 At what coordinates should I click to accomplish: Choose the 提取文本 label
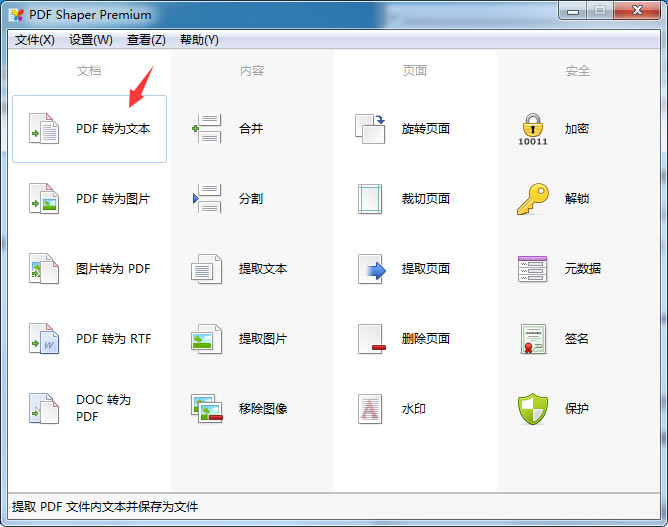pyautogui.click(x=263, y=269)
